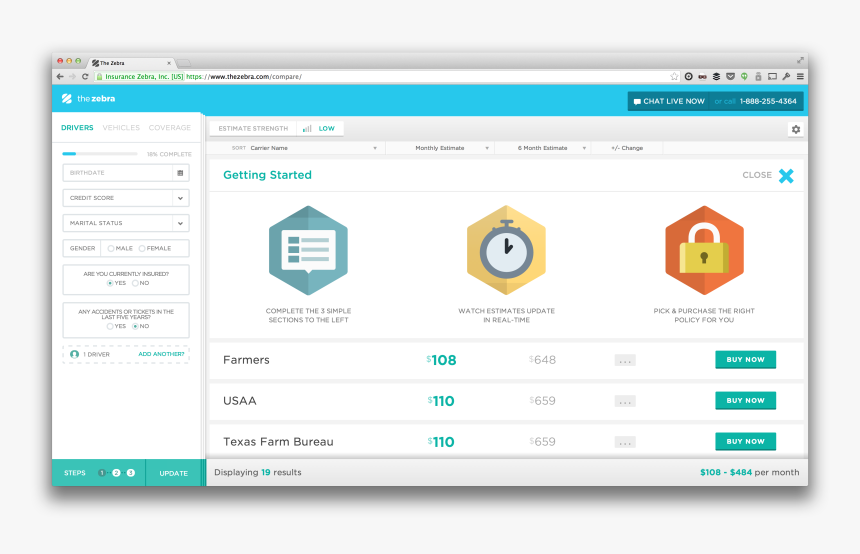Click the USAA row ellipsis change icon

click(625, 402)
